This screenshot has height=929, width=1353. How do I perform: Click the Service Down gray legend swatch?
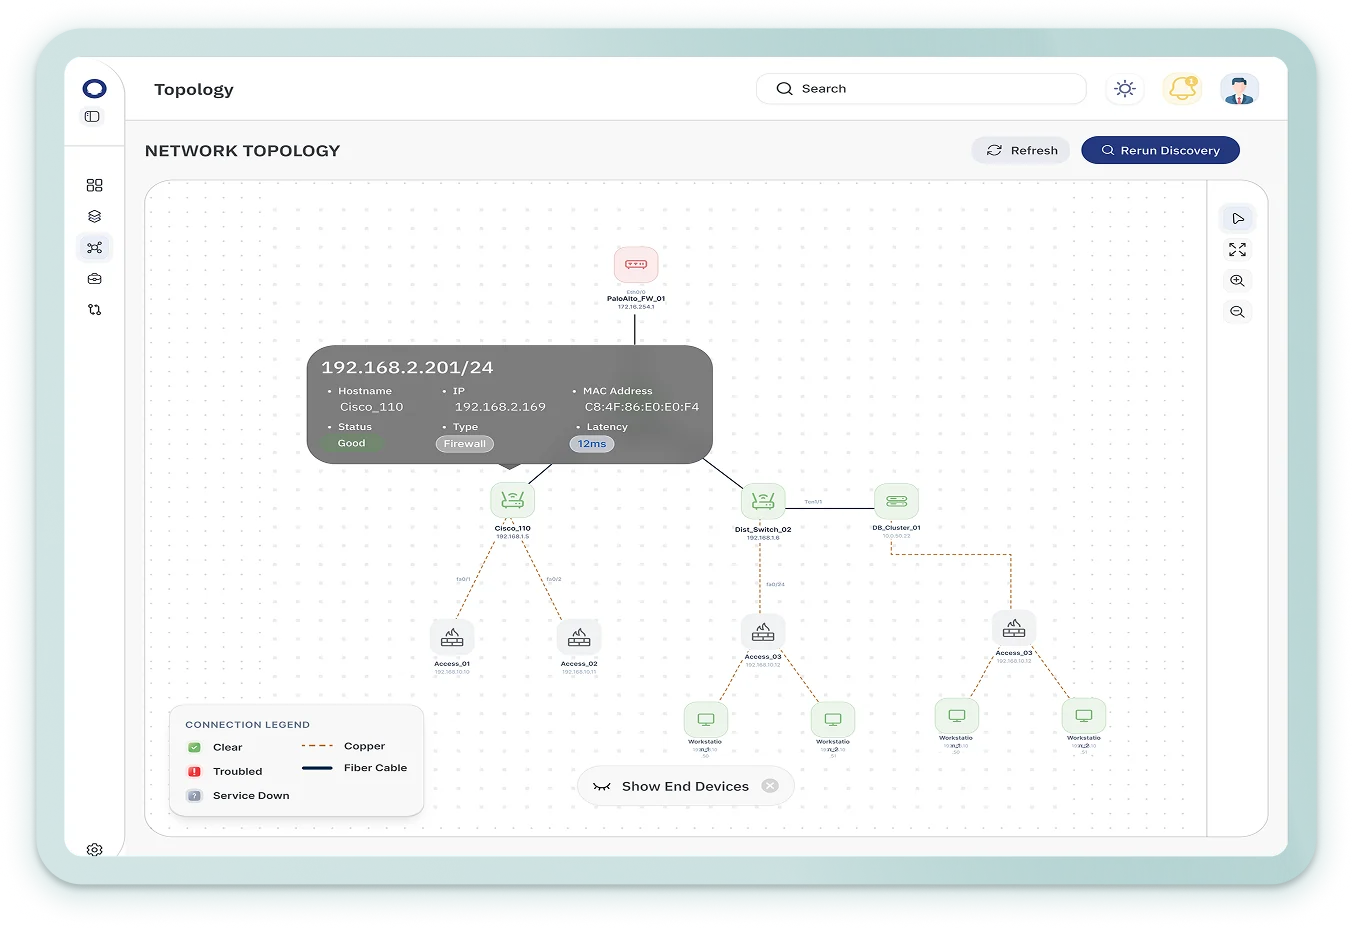(194, 795)
